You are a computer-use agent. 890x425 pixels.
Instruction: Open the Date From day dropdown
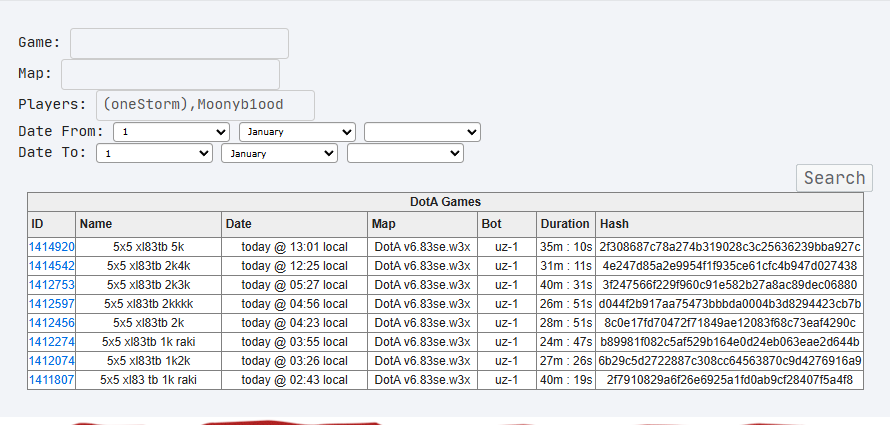[171, 132]
